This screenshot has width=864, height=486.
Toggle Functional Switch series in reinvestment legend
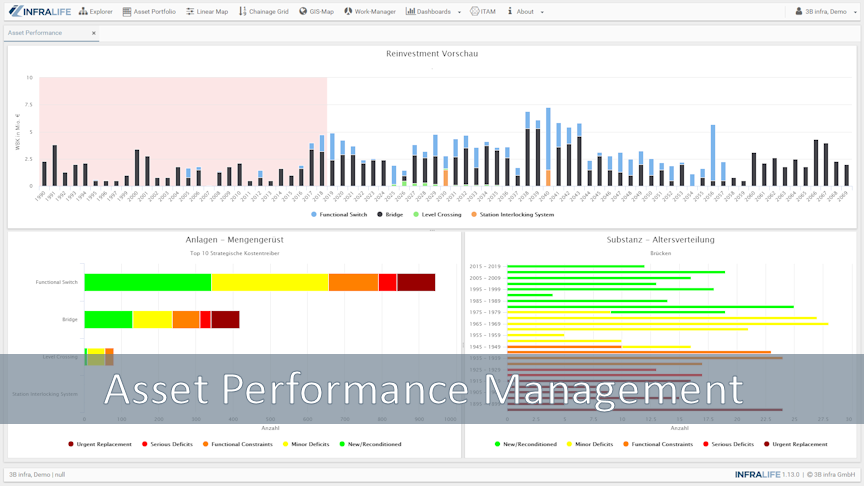tap(341, 214)
